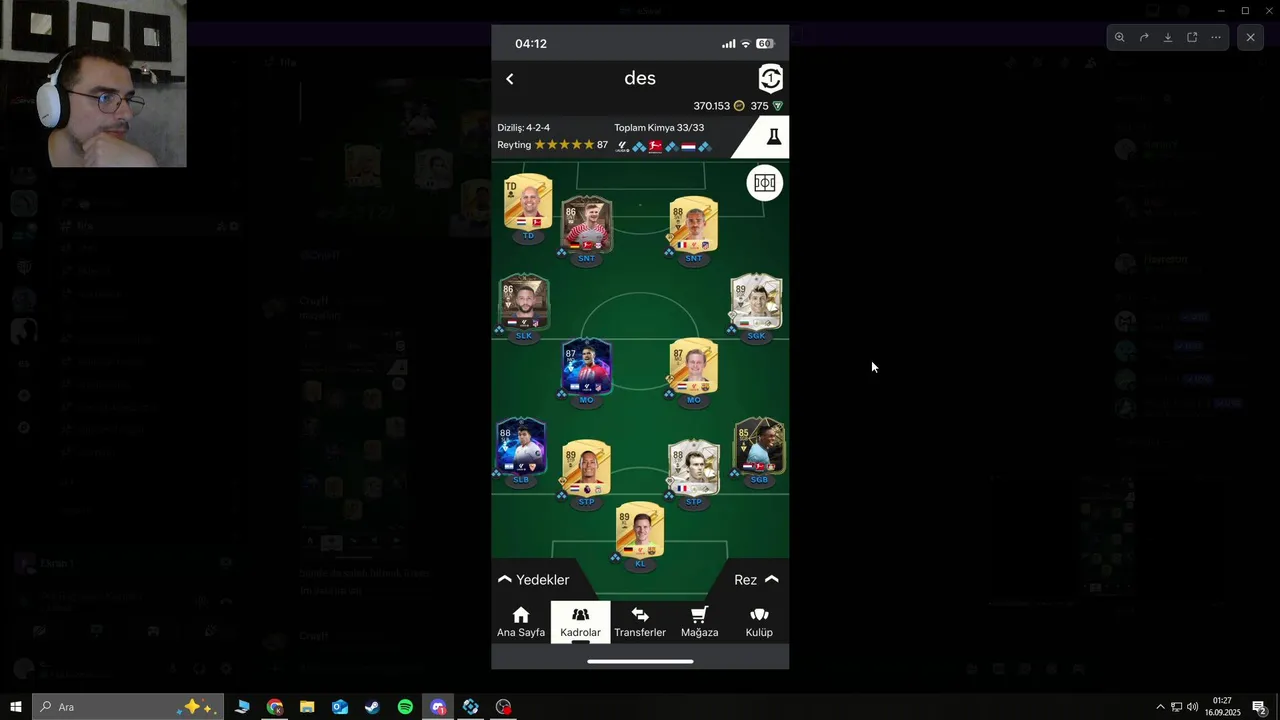This screenshot has width=1280, height=720.
Task: Open the Transferler tab
Action: (640, 622)
